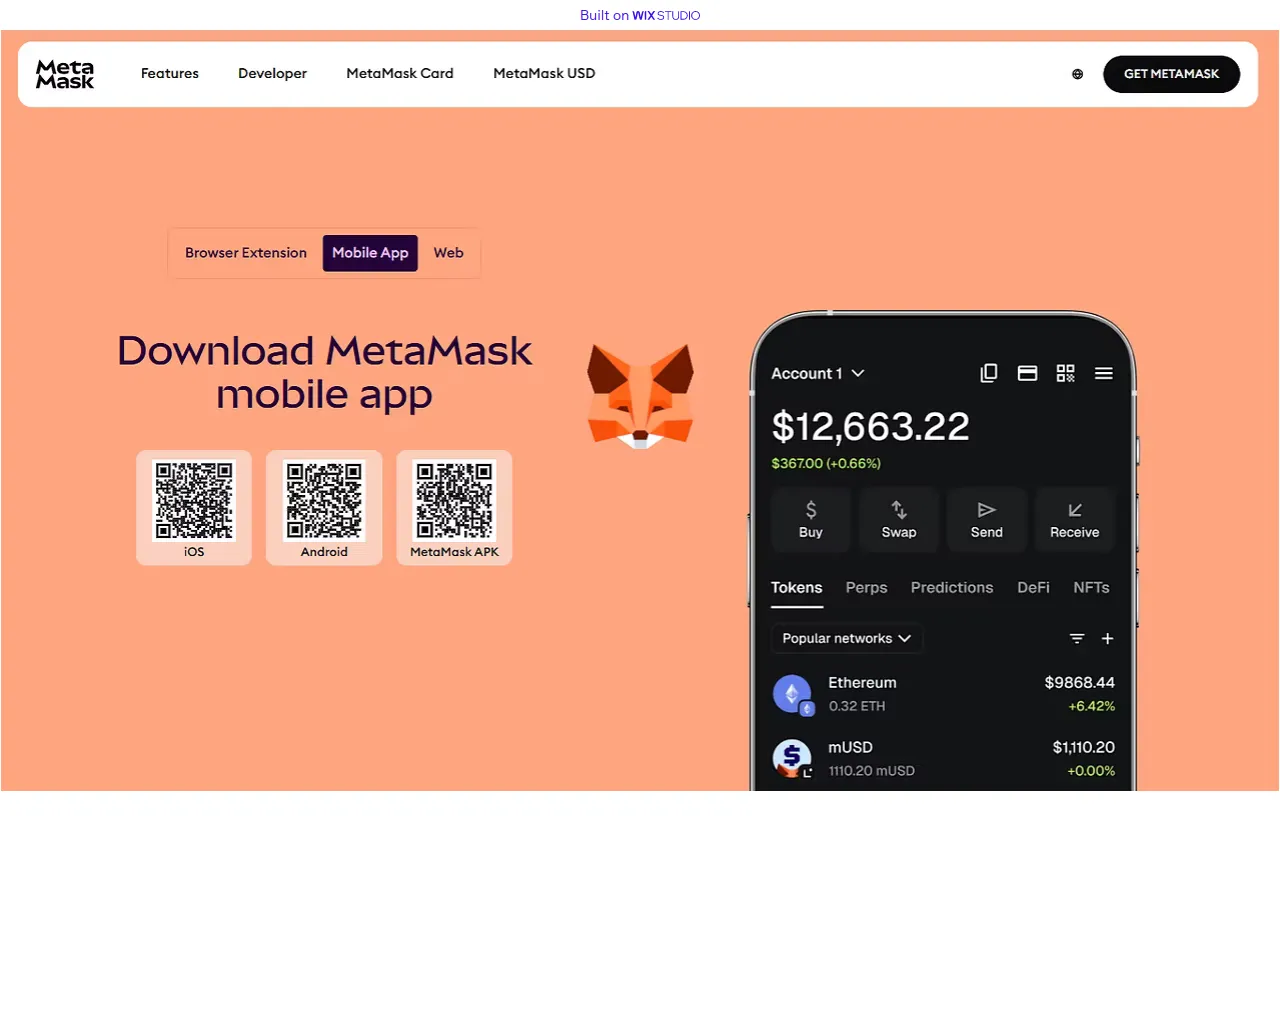Switch to the DeFi tab
Image resolution: width=1280 pixels, height=1024 pixels.
[1033, 588]
